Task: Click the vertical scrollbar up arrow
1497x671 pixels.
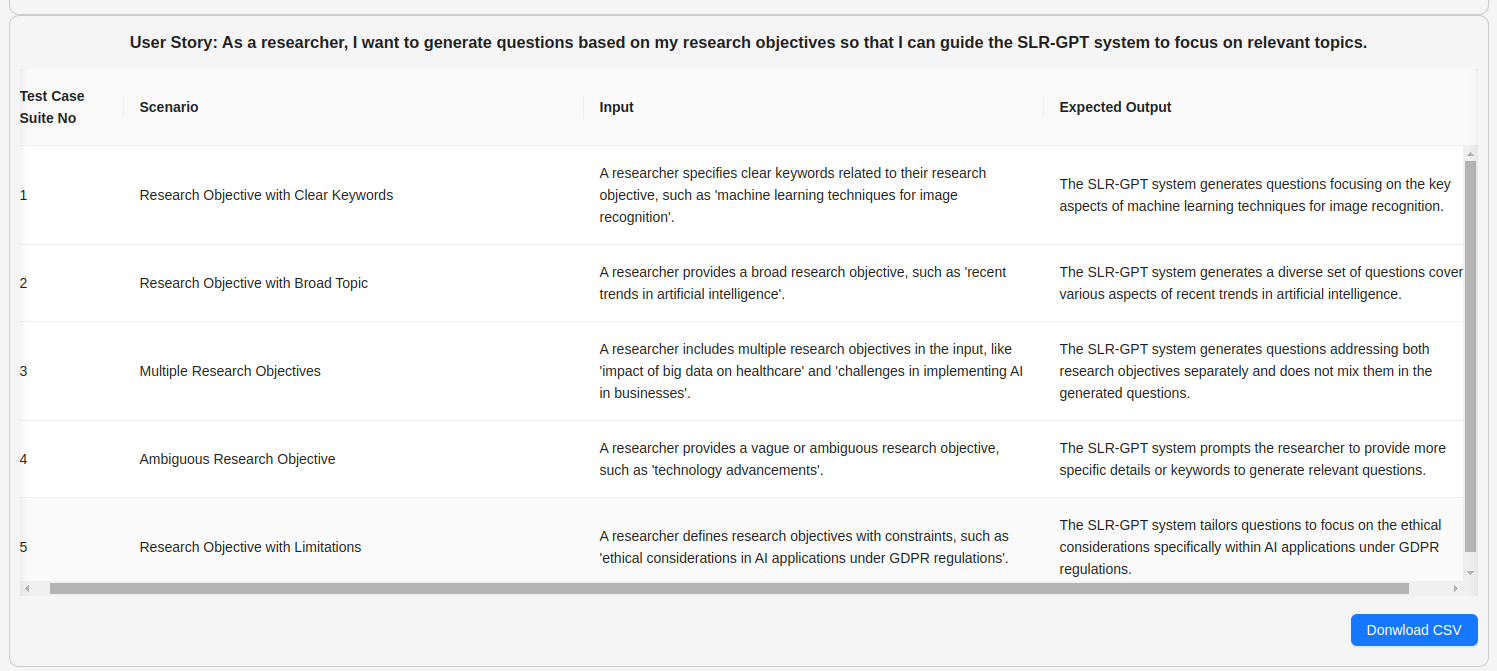Action: (x=1470, y=154)
